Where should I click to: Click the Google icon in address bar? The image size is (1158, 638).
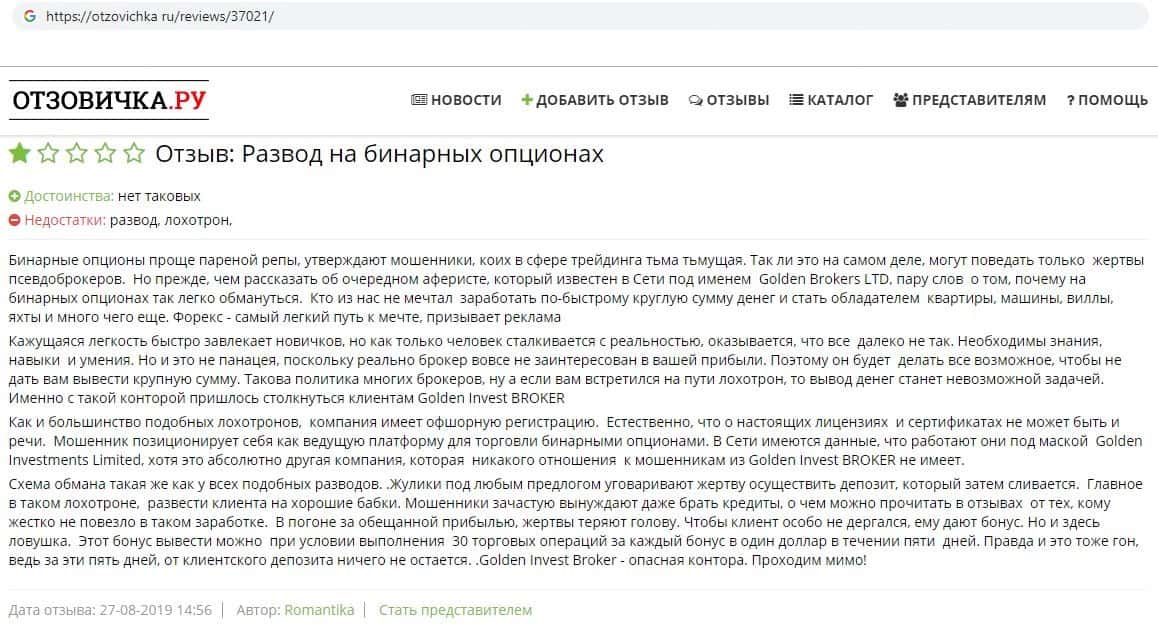(x=30, y=16)
